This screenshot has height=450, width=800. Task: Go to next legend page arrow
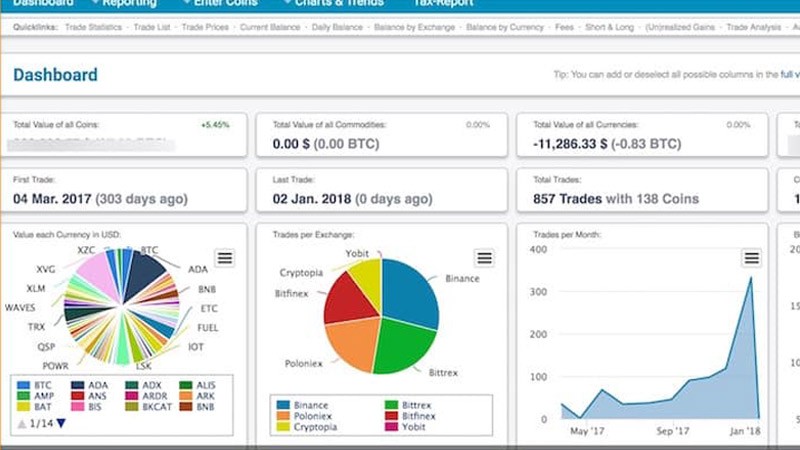point(61,424)
